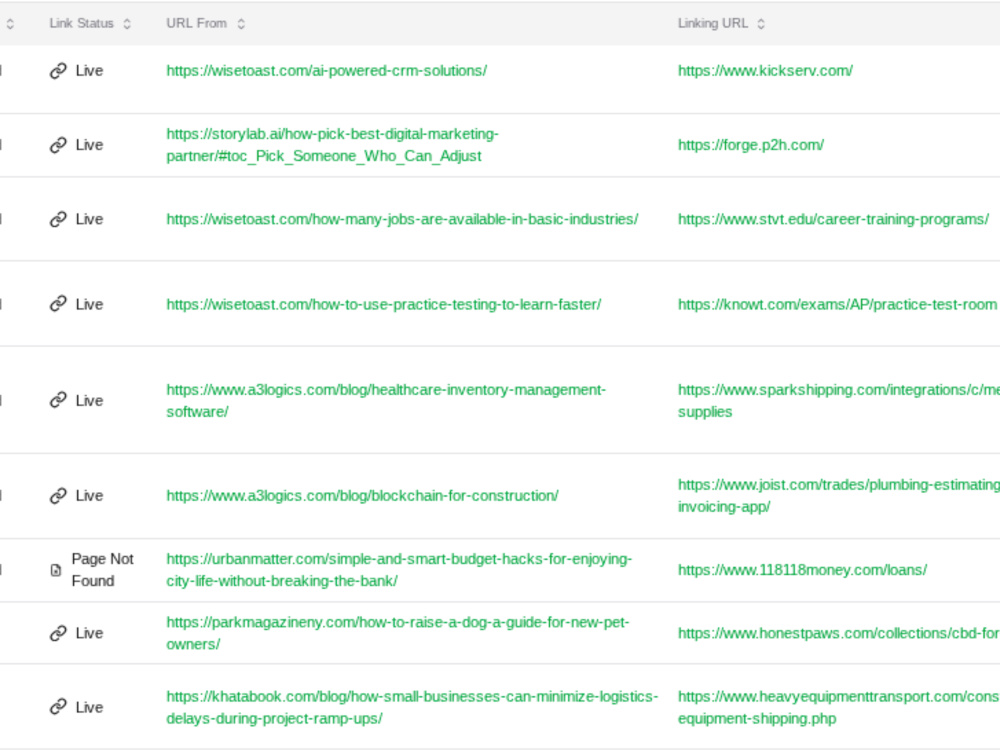Open storylab.ai digital-marketing-partner link
This screenshot has height=750, width=1000.
pos(332,145)
